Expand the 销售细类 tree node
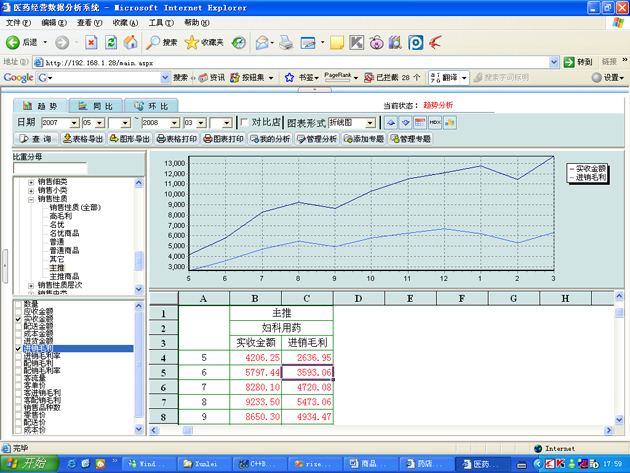The image size is (630, 473). point(31,182)
